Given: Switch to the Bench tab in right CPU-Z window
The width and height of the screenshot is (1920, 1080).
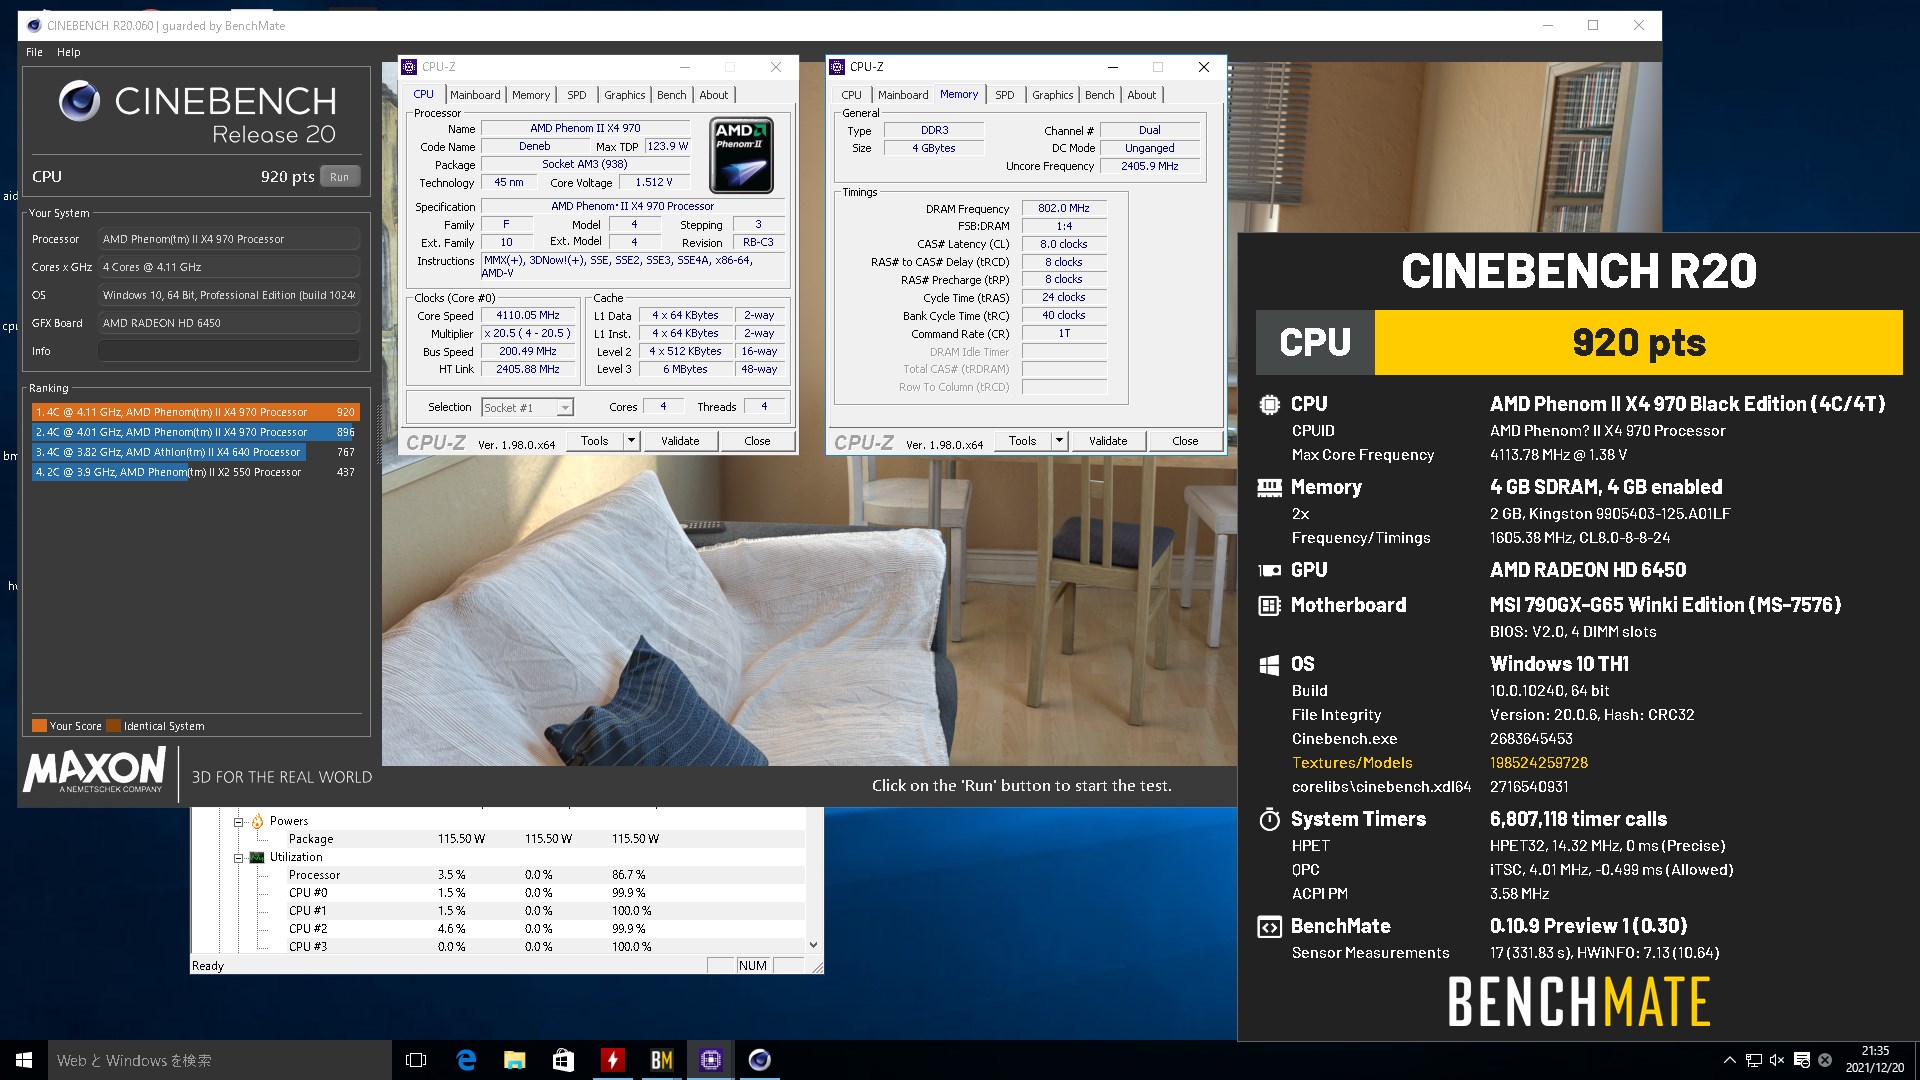Looking at the screenshot, I should point(1100,95).
